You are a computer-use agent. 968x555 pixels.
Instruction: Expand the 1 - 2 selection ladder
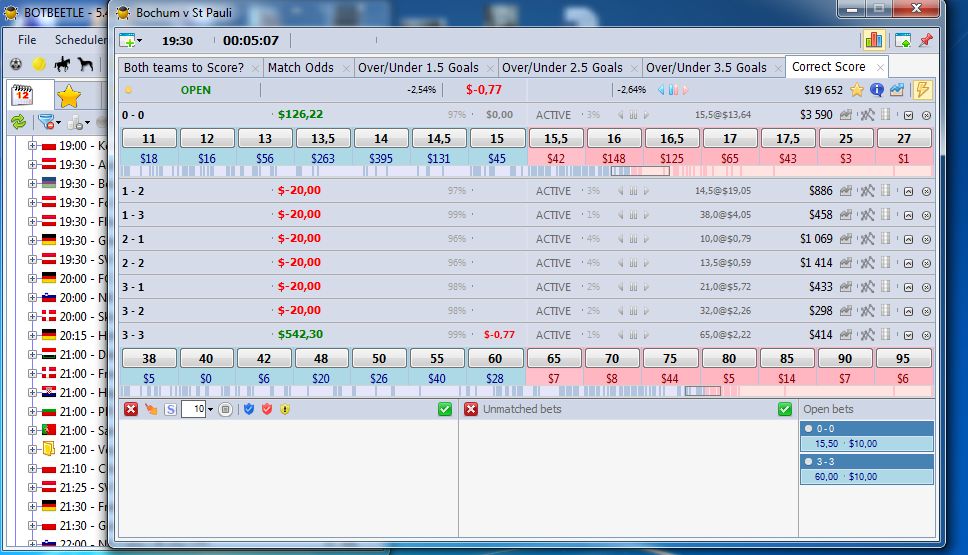point(908,191)
